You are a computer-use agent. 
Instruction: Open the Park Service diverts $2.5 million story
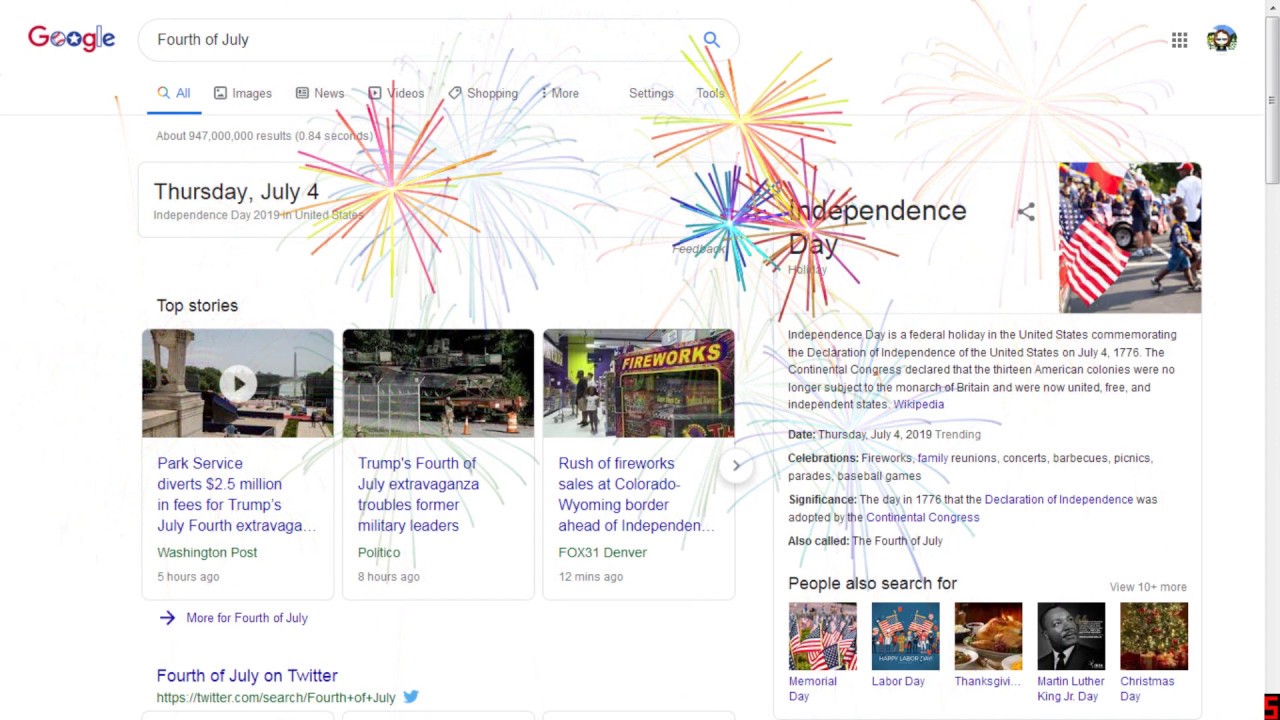236,494
